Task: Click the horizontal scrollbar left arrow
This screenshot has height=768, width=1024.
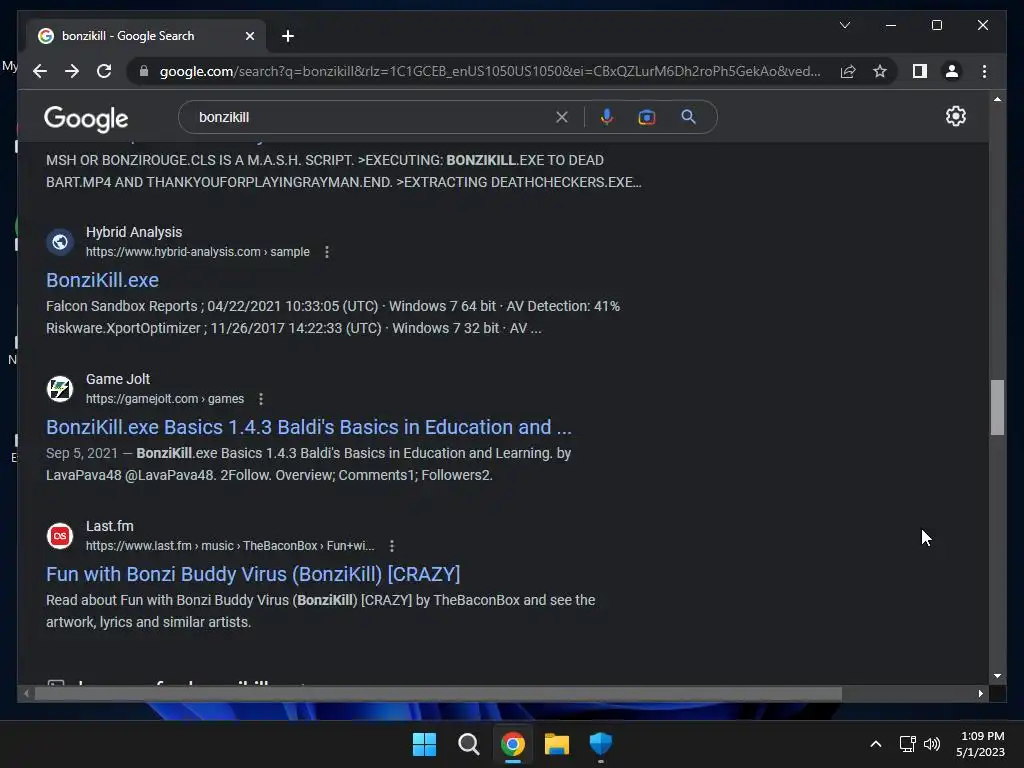Action: point(26,694)
